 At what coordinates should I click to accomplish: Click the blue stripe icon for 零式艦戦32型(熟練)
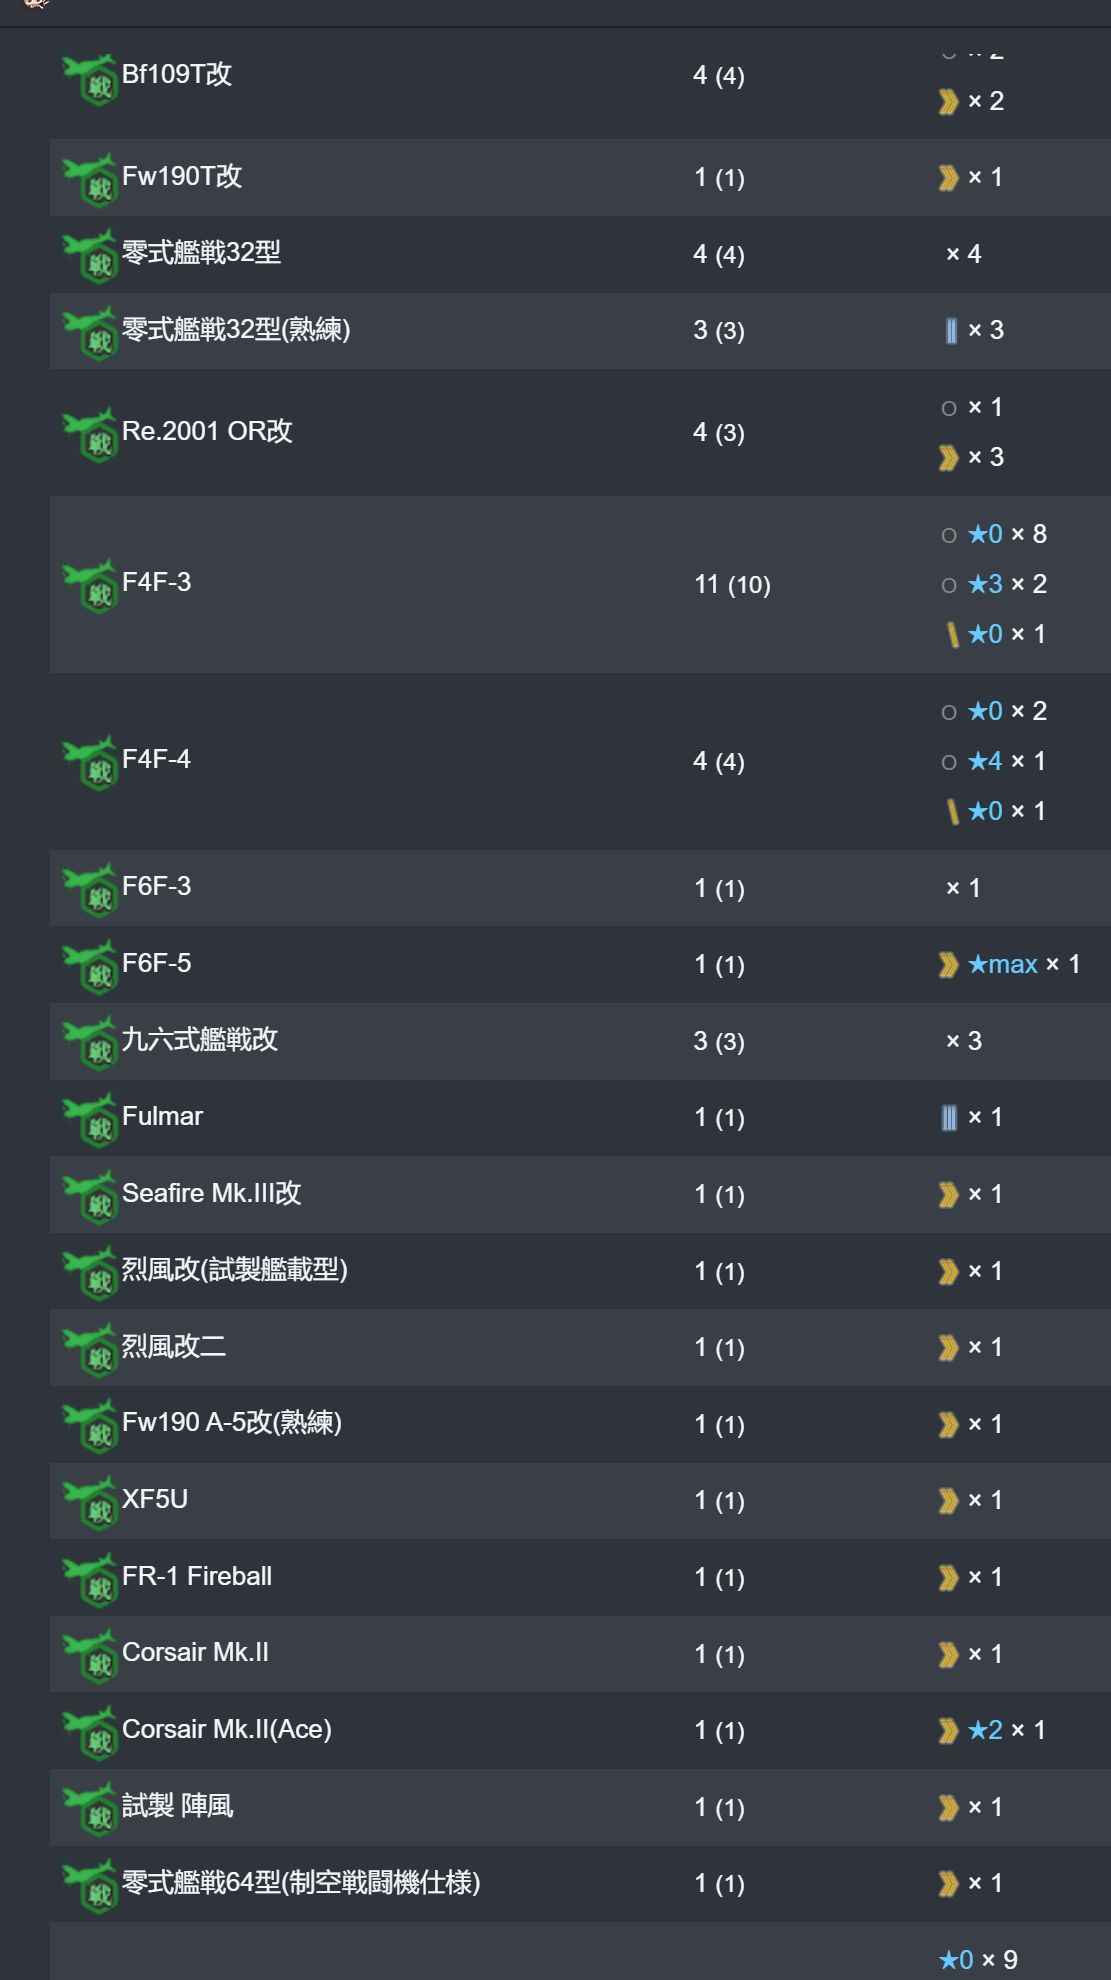pyautogui.click(x=951, y=331)
